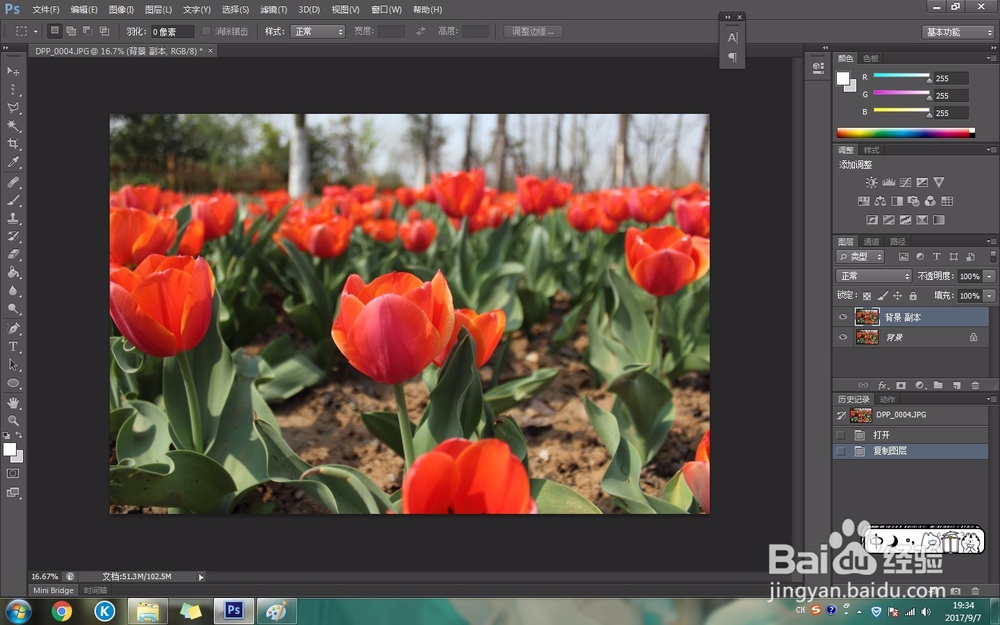1000x625 pixels.
Task: Select the Clone Stamp tool
Action: (x=13, y=217)
